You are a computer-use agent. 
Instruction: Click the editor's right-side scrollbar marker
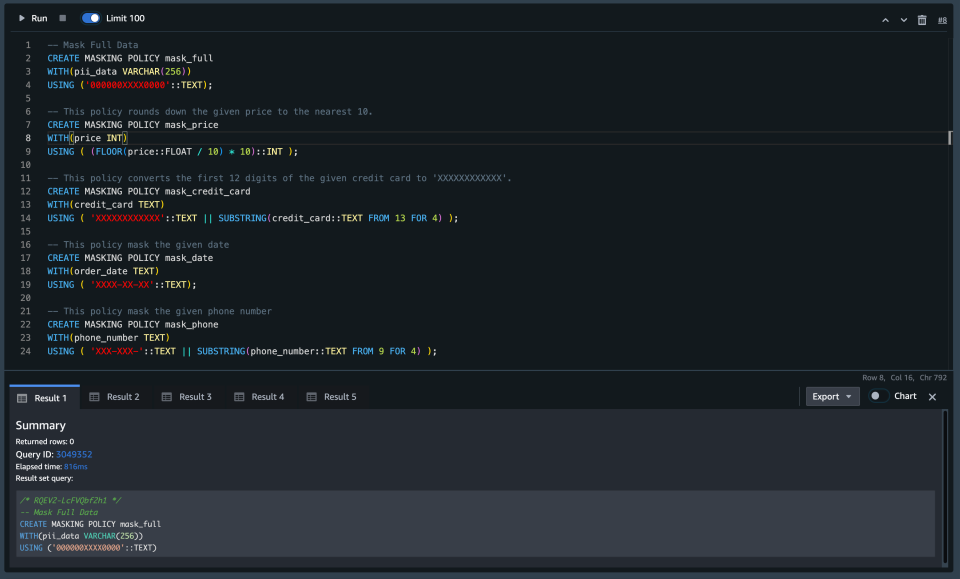click(950, 138)
